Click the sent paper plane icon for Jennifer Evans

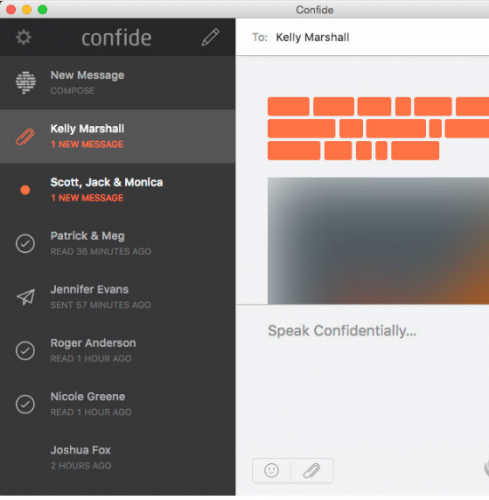(x=26, y=297)
